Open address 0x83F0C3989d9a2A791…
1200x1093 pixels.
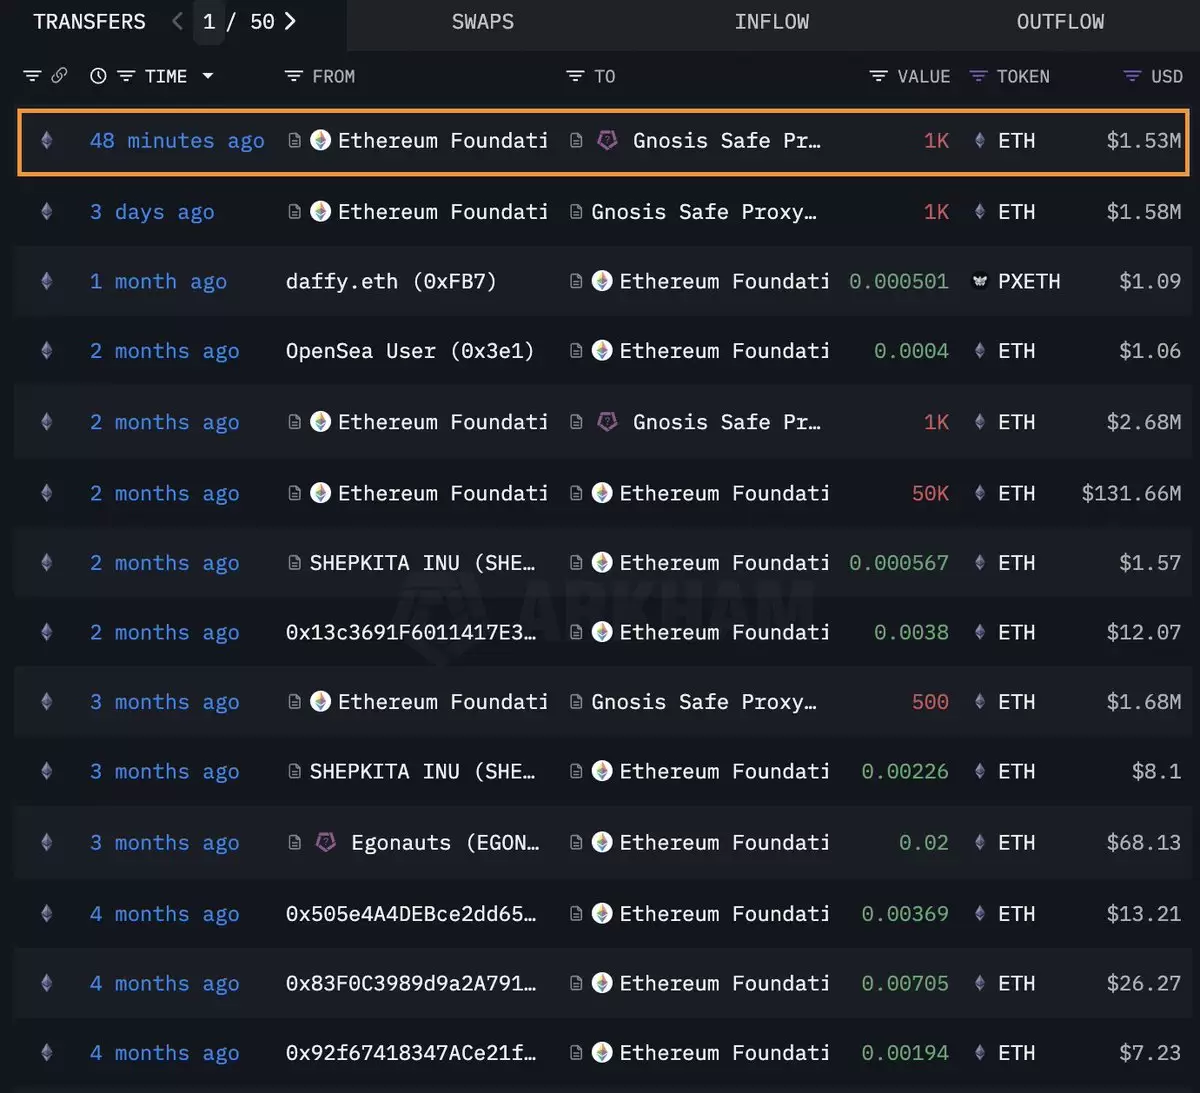pyautogui.click(x=411, y=983)
